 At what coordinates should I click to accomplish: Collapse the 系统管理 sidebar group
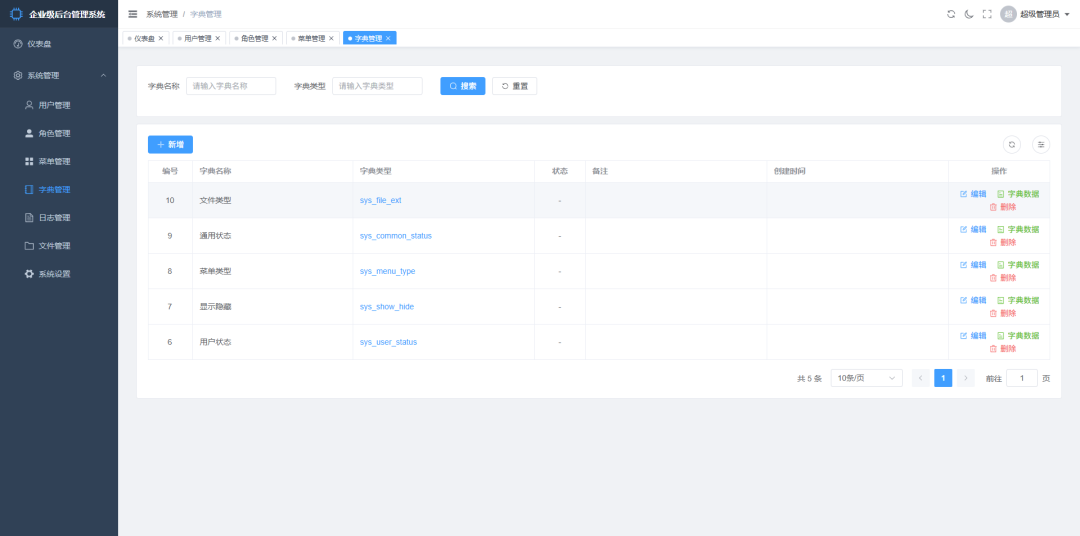pos(59,76)
